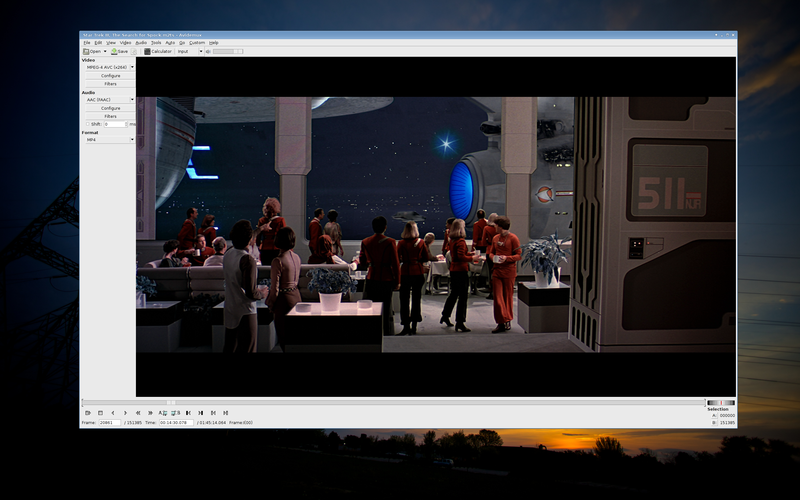
Task: Click the jog shuttle control above Selection
Action: (x=721, y=403)
